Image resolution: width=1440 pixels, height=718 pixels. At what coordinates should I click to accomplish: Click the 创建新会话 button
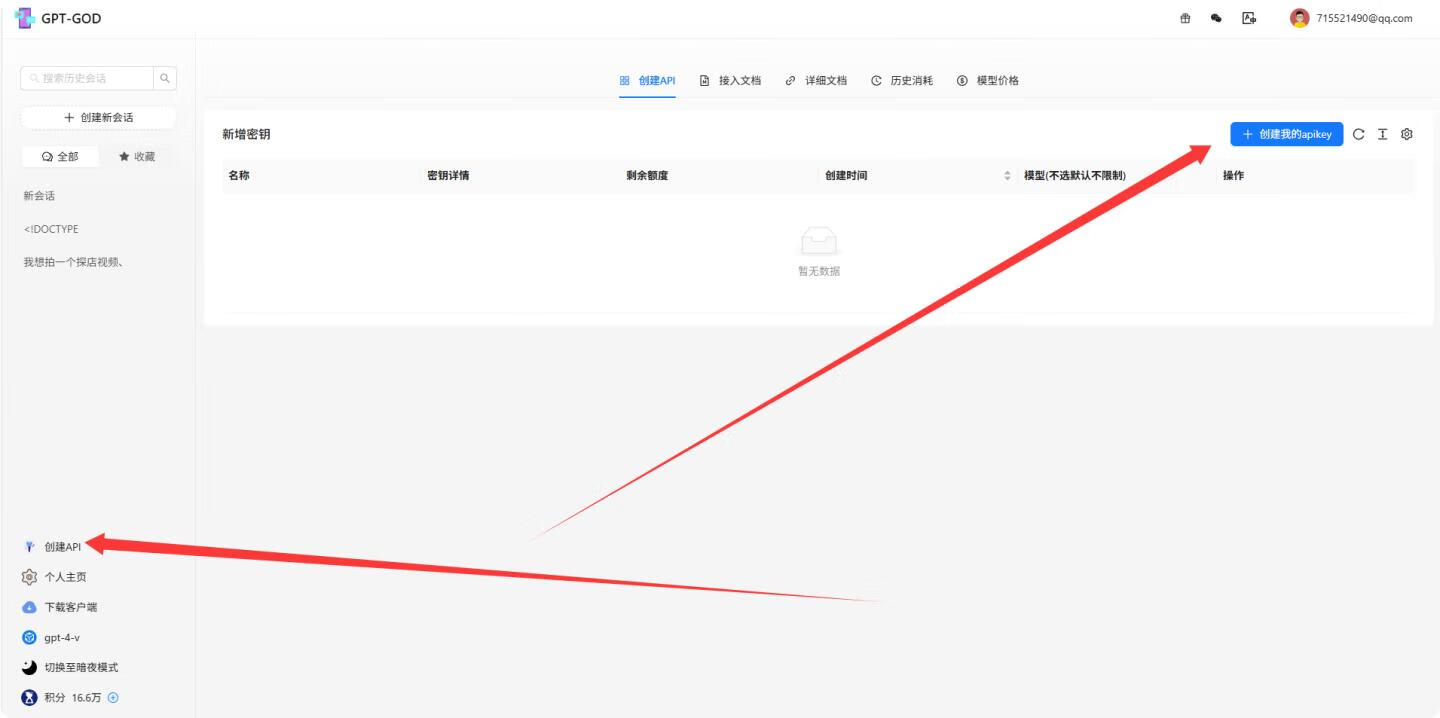[98, 117]
